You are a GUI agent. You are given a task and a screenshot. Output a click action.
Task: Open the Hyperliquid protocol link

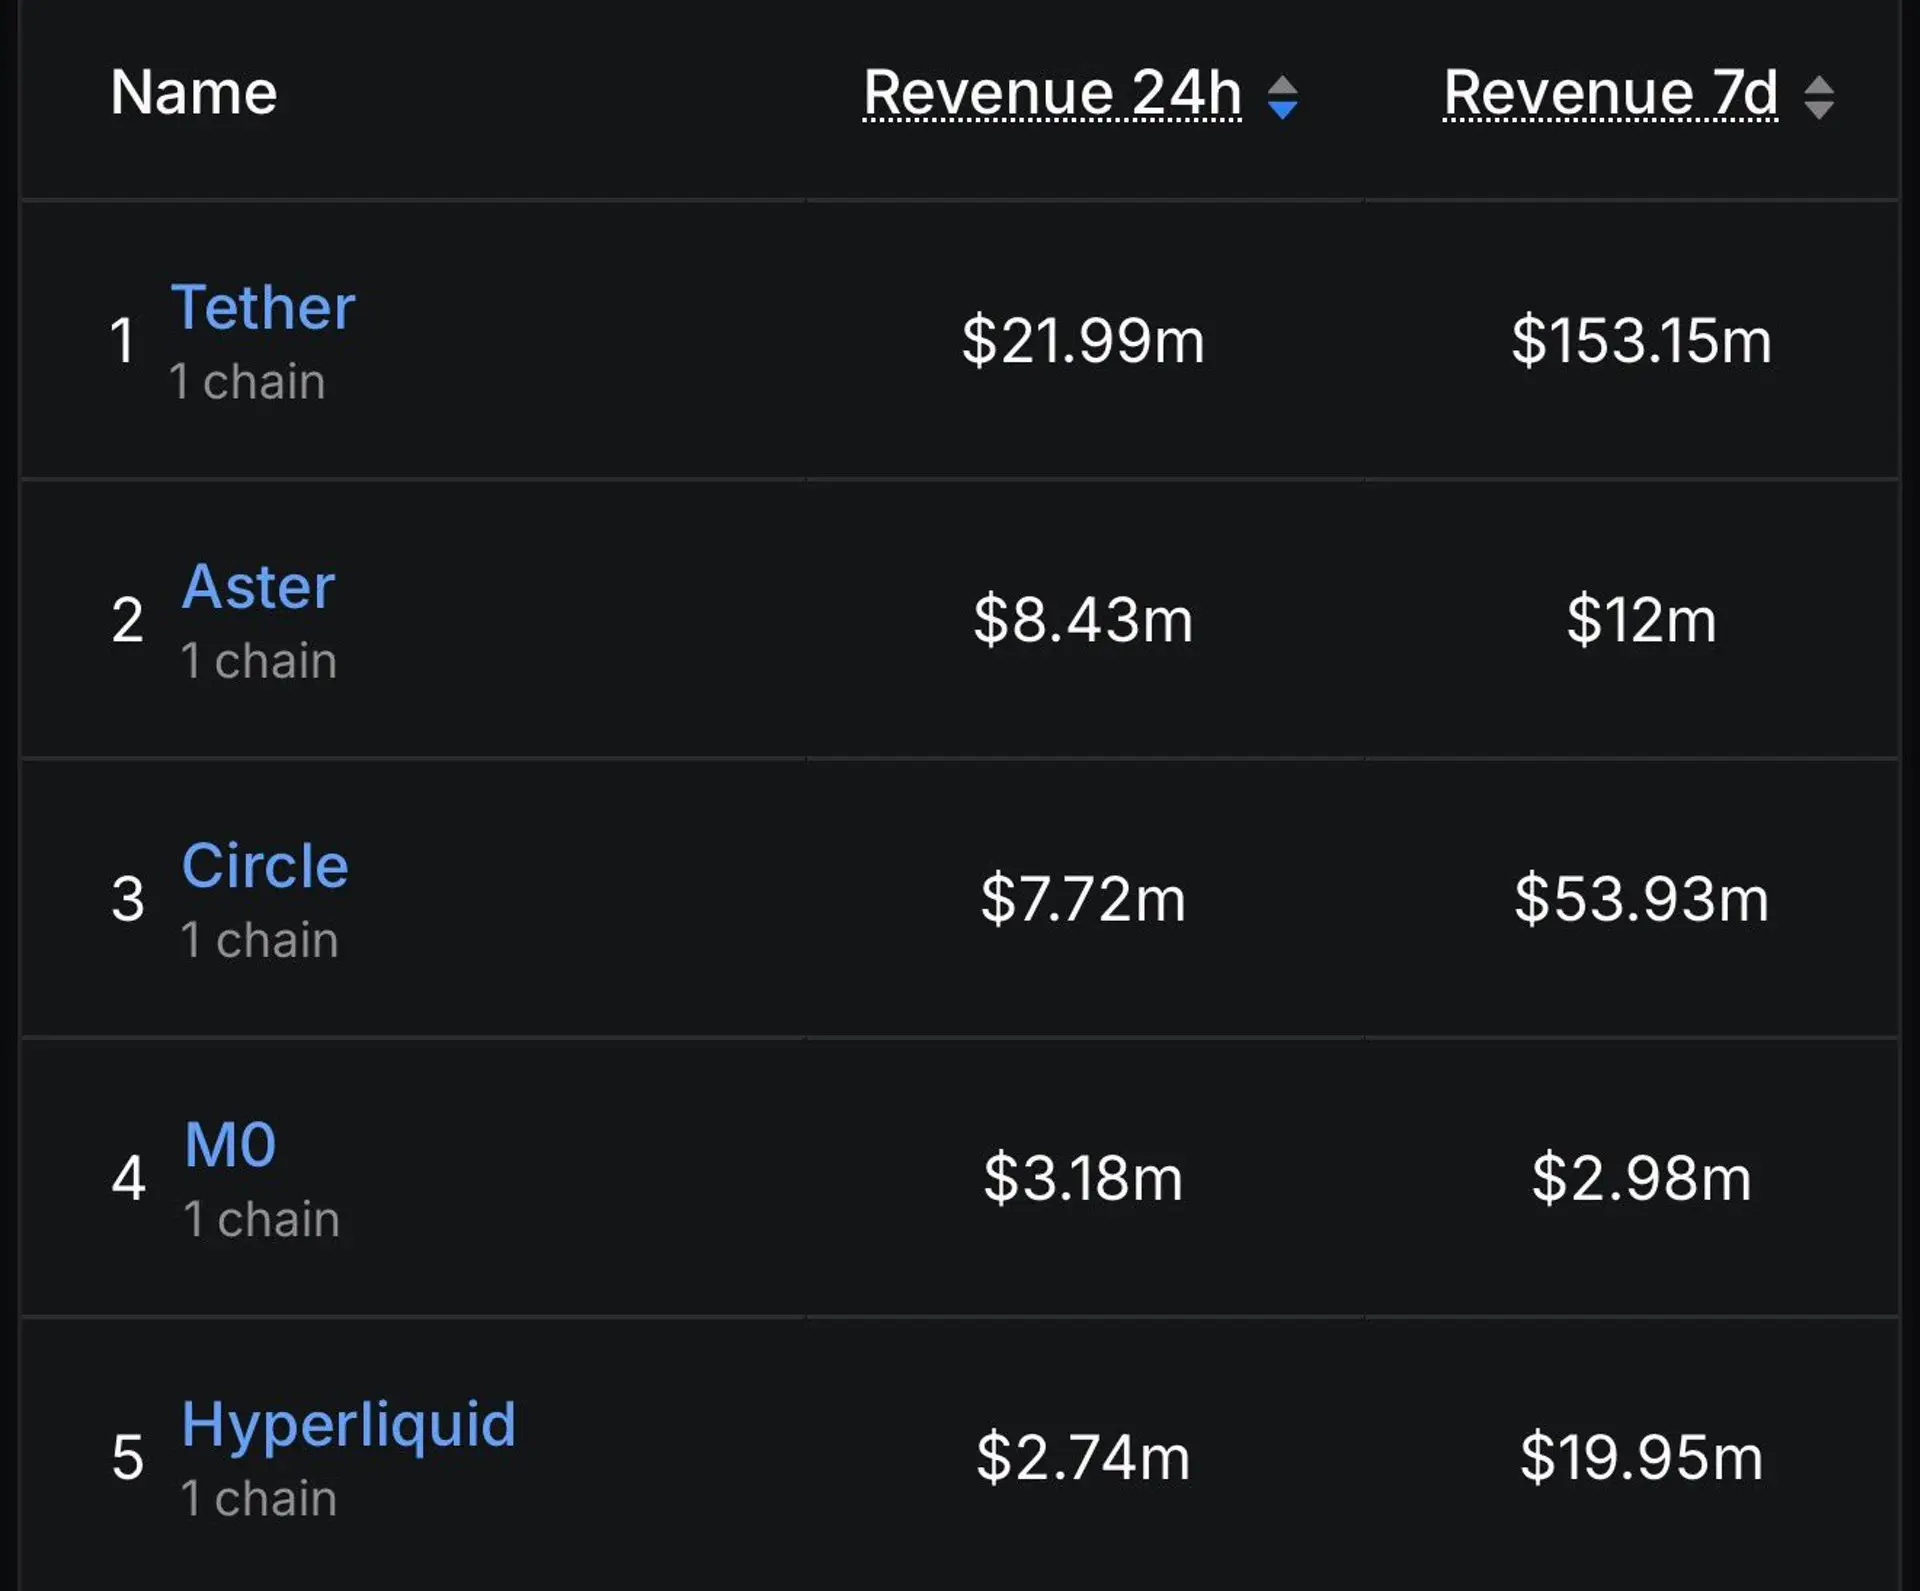click(x=348, y=1423)
